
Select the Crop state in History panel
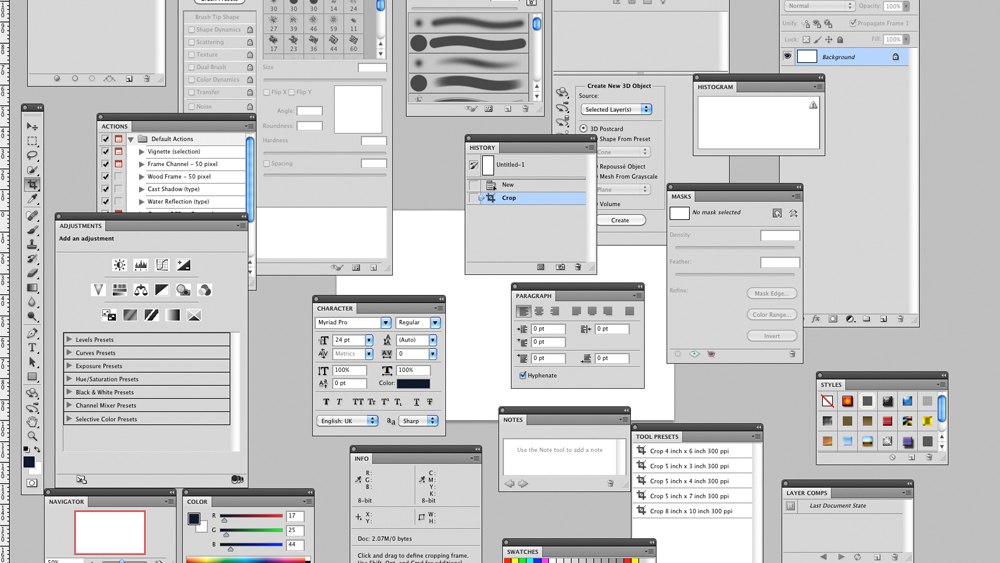click(526, 198)
